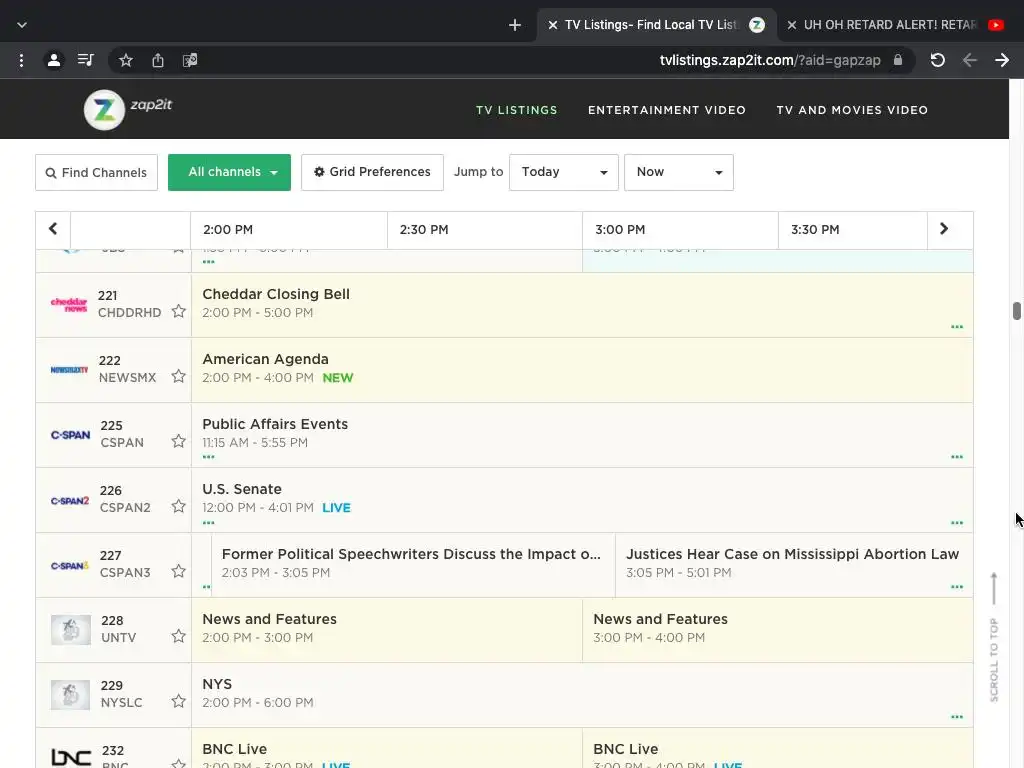1024x768 pixels.
Task: Click the URL address field
Action: click(x=769, y=61)
